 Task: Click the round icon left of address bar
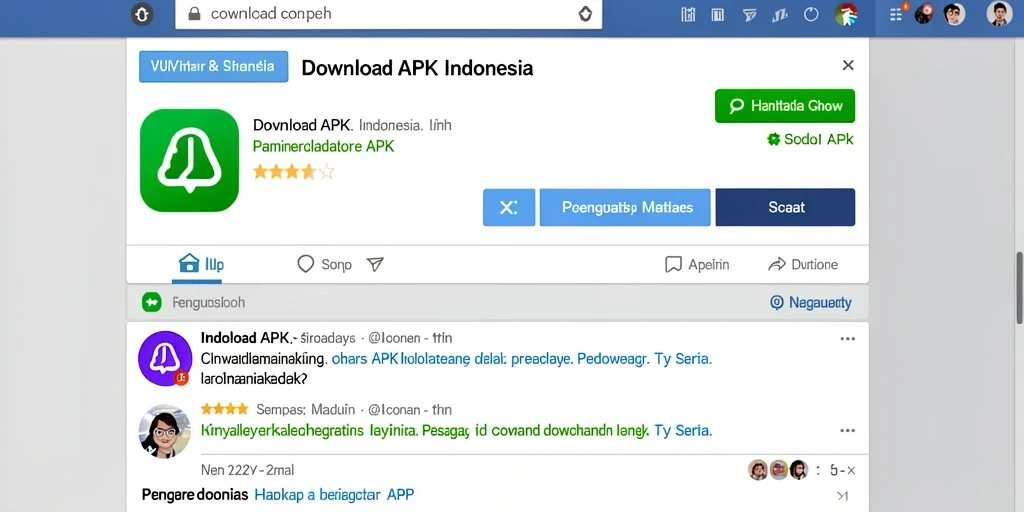click(142, 14)
